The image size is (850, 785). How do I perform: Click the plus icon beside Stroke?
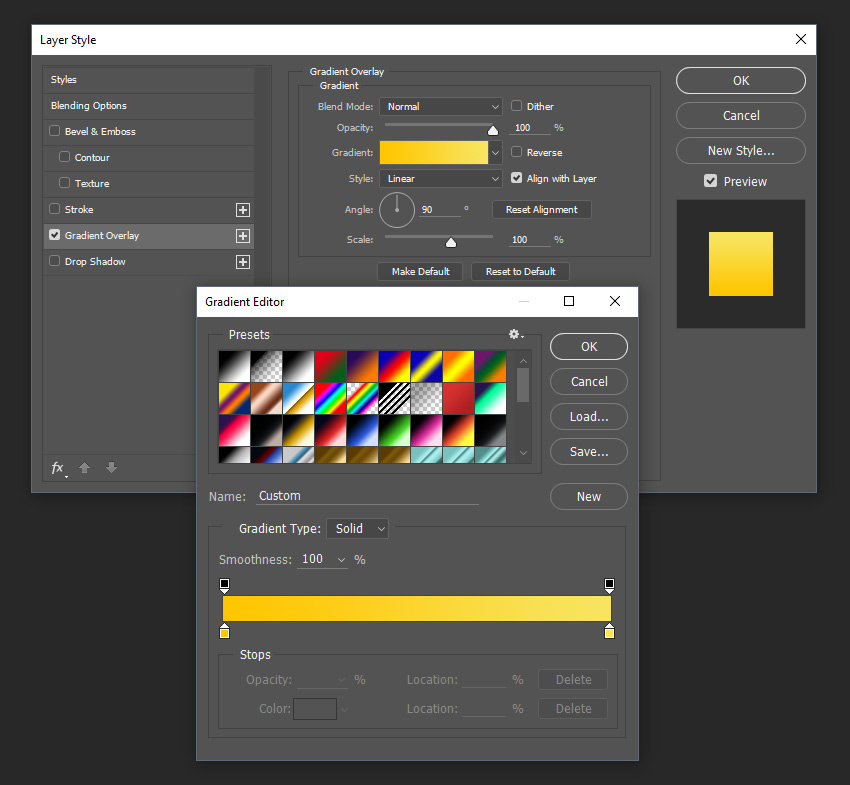coord(242,210)
